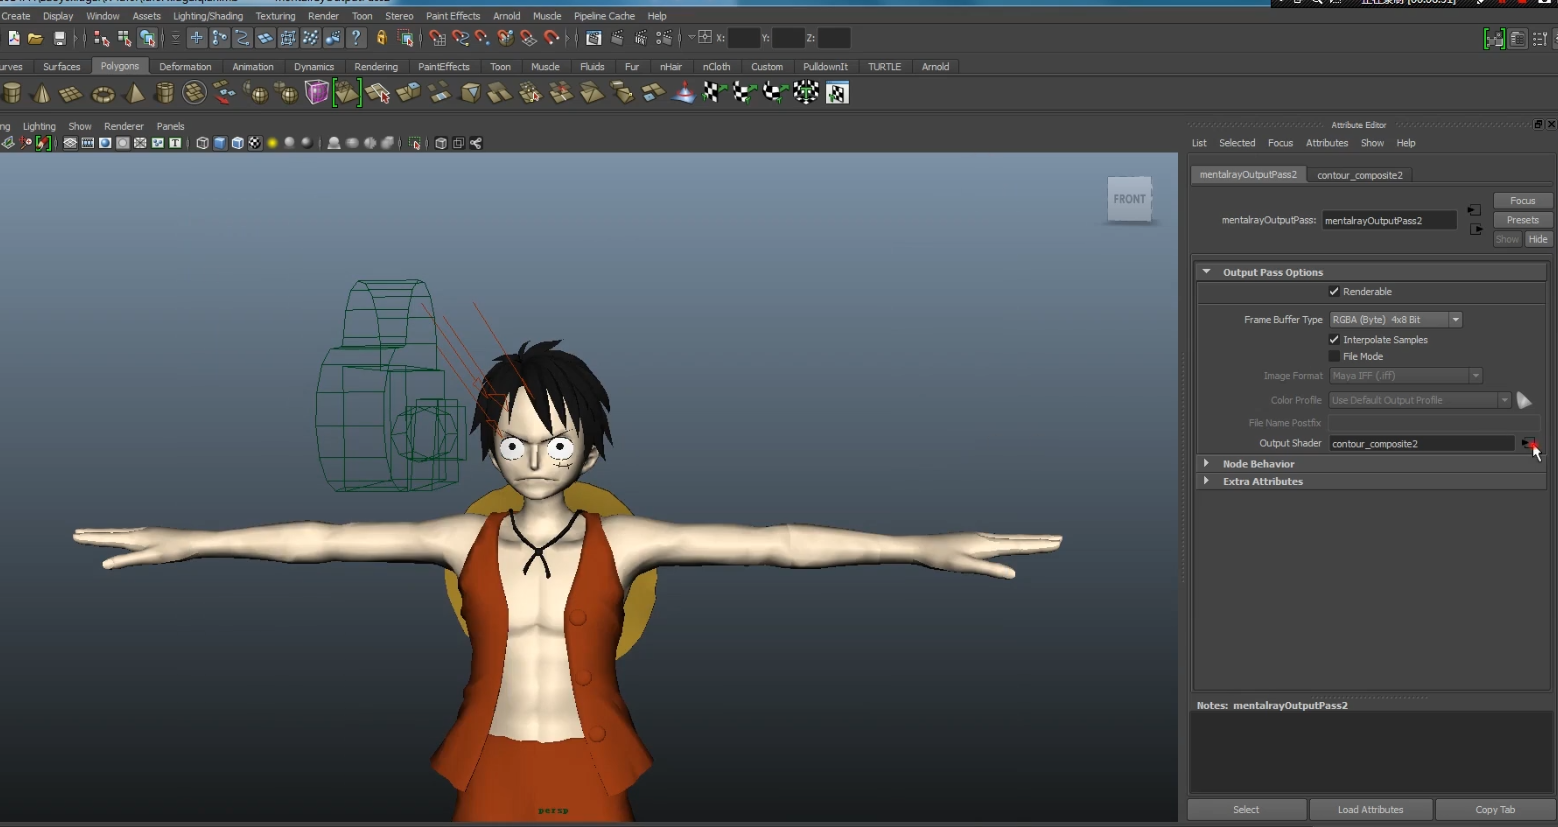
Task: Open the Frame Buffer Type dropdown
Action: click(1396, 320)
